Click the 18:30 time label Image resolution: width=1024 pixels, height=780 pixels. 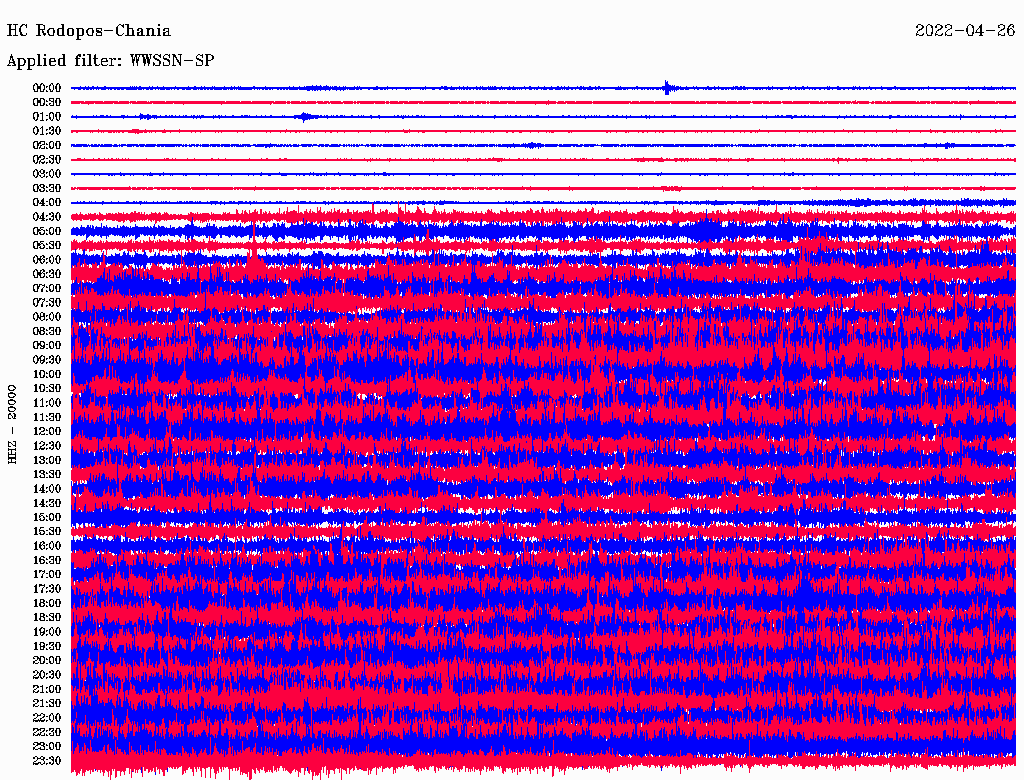pyautogui.click(x=47, y=618)
